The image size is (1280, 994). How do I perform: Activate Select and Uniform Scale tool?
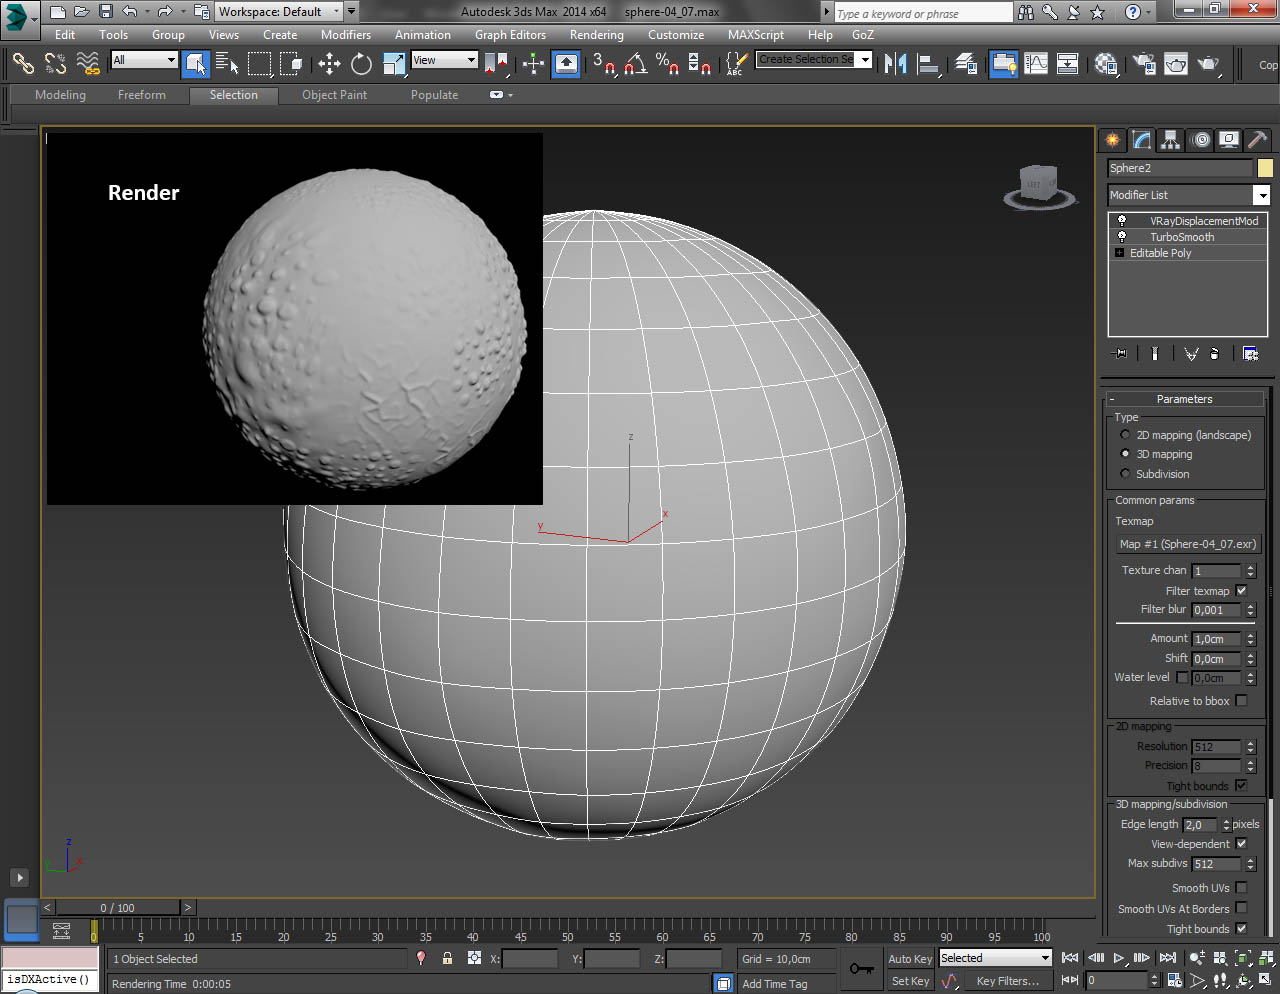tap(394, 64)
